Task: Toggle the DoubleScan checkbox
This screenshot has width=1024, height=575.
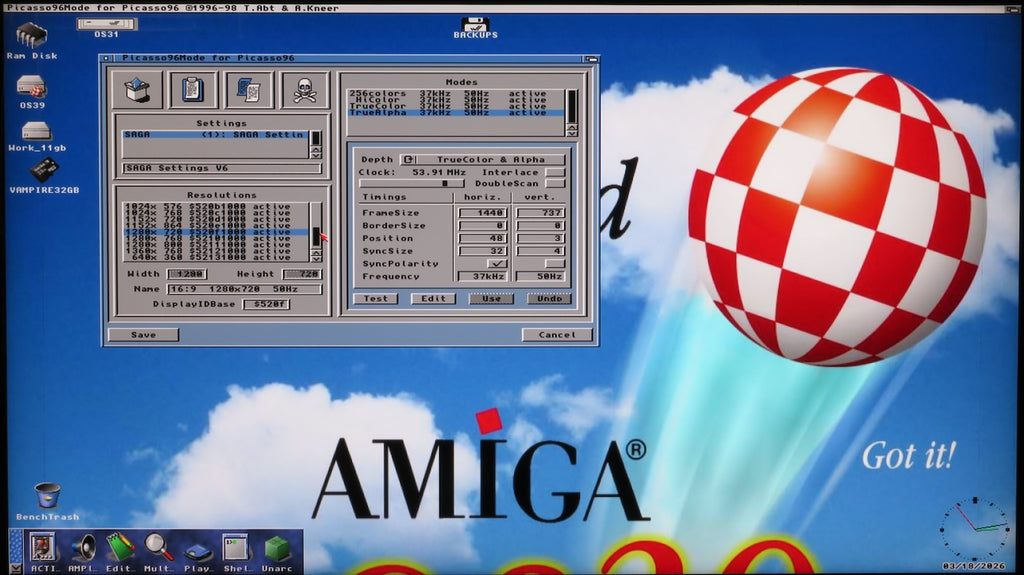Action: coord(555,184)
